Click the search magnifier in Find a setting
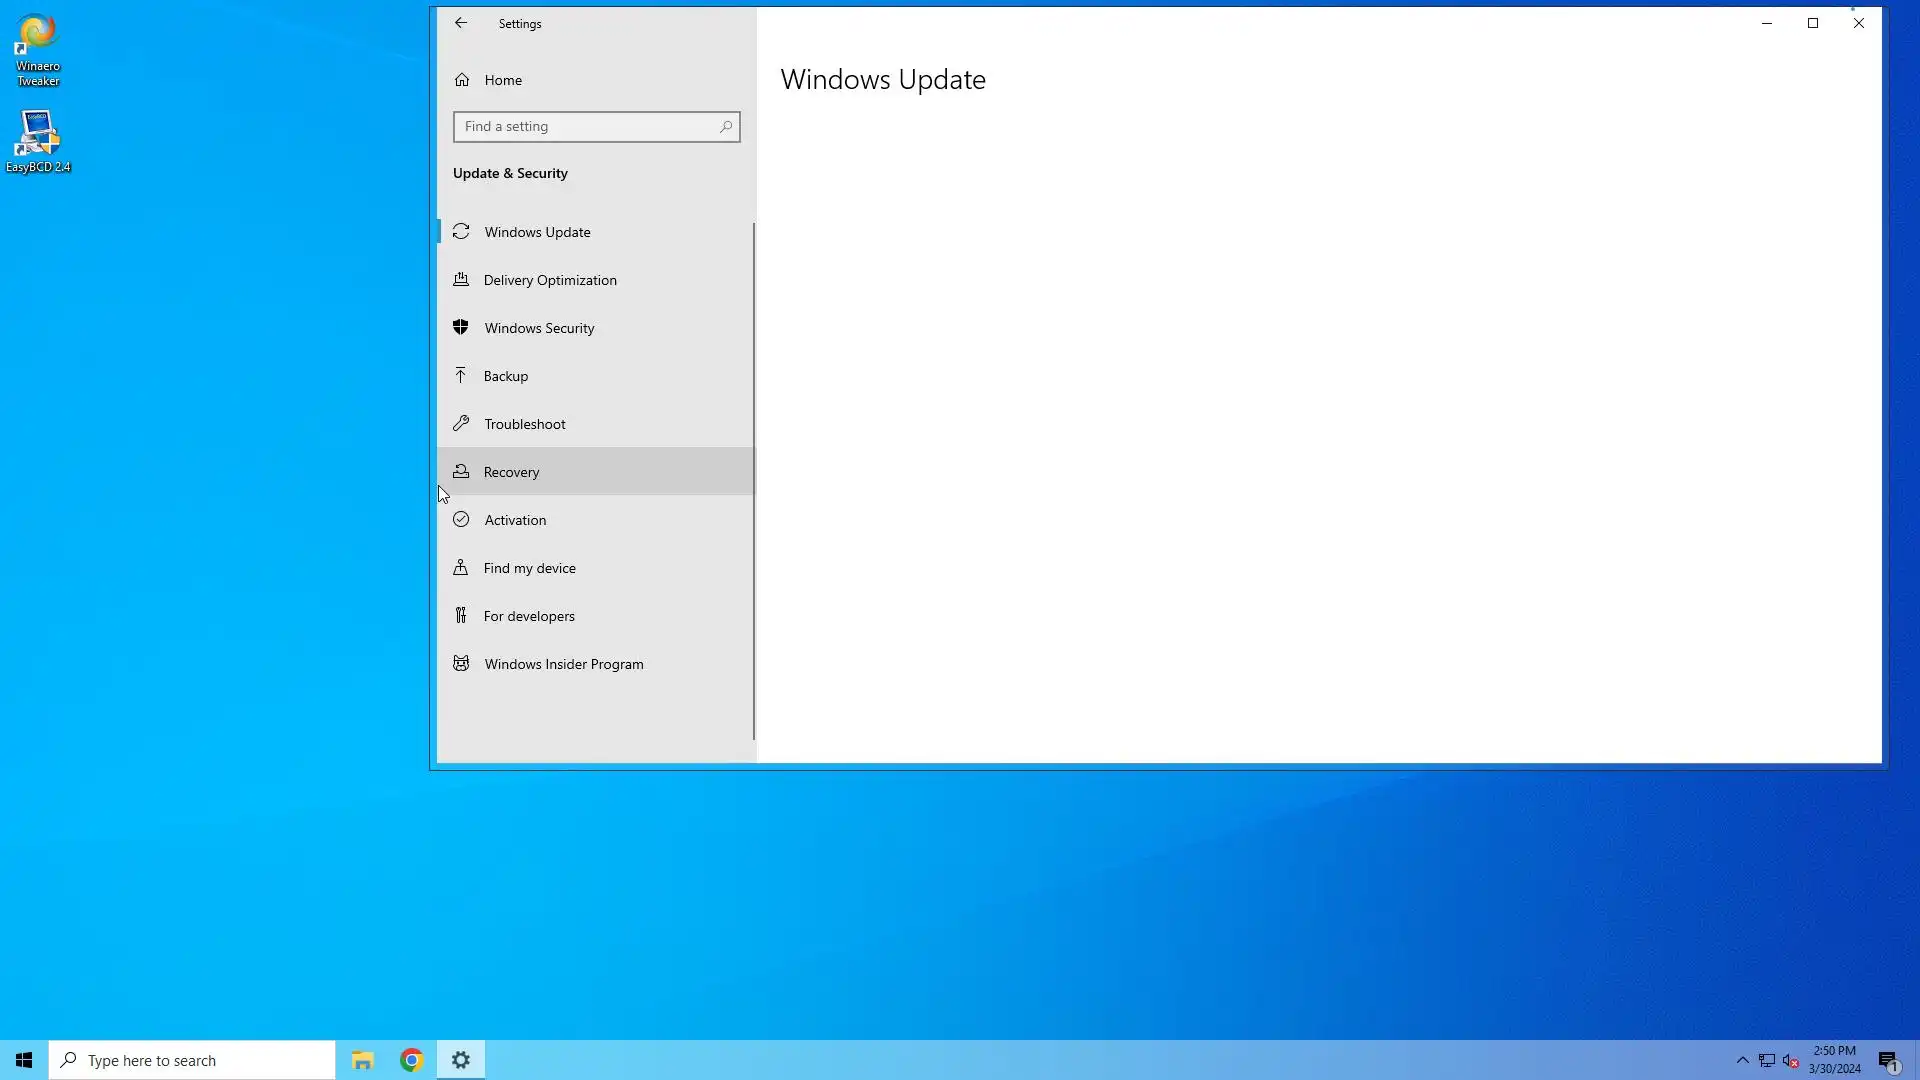1920x1080 pixels. (726, 127)
